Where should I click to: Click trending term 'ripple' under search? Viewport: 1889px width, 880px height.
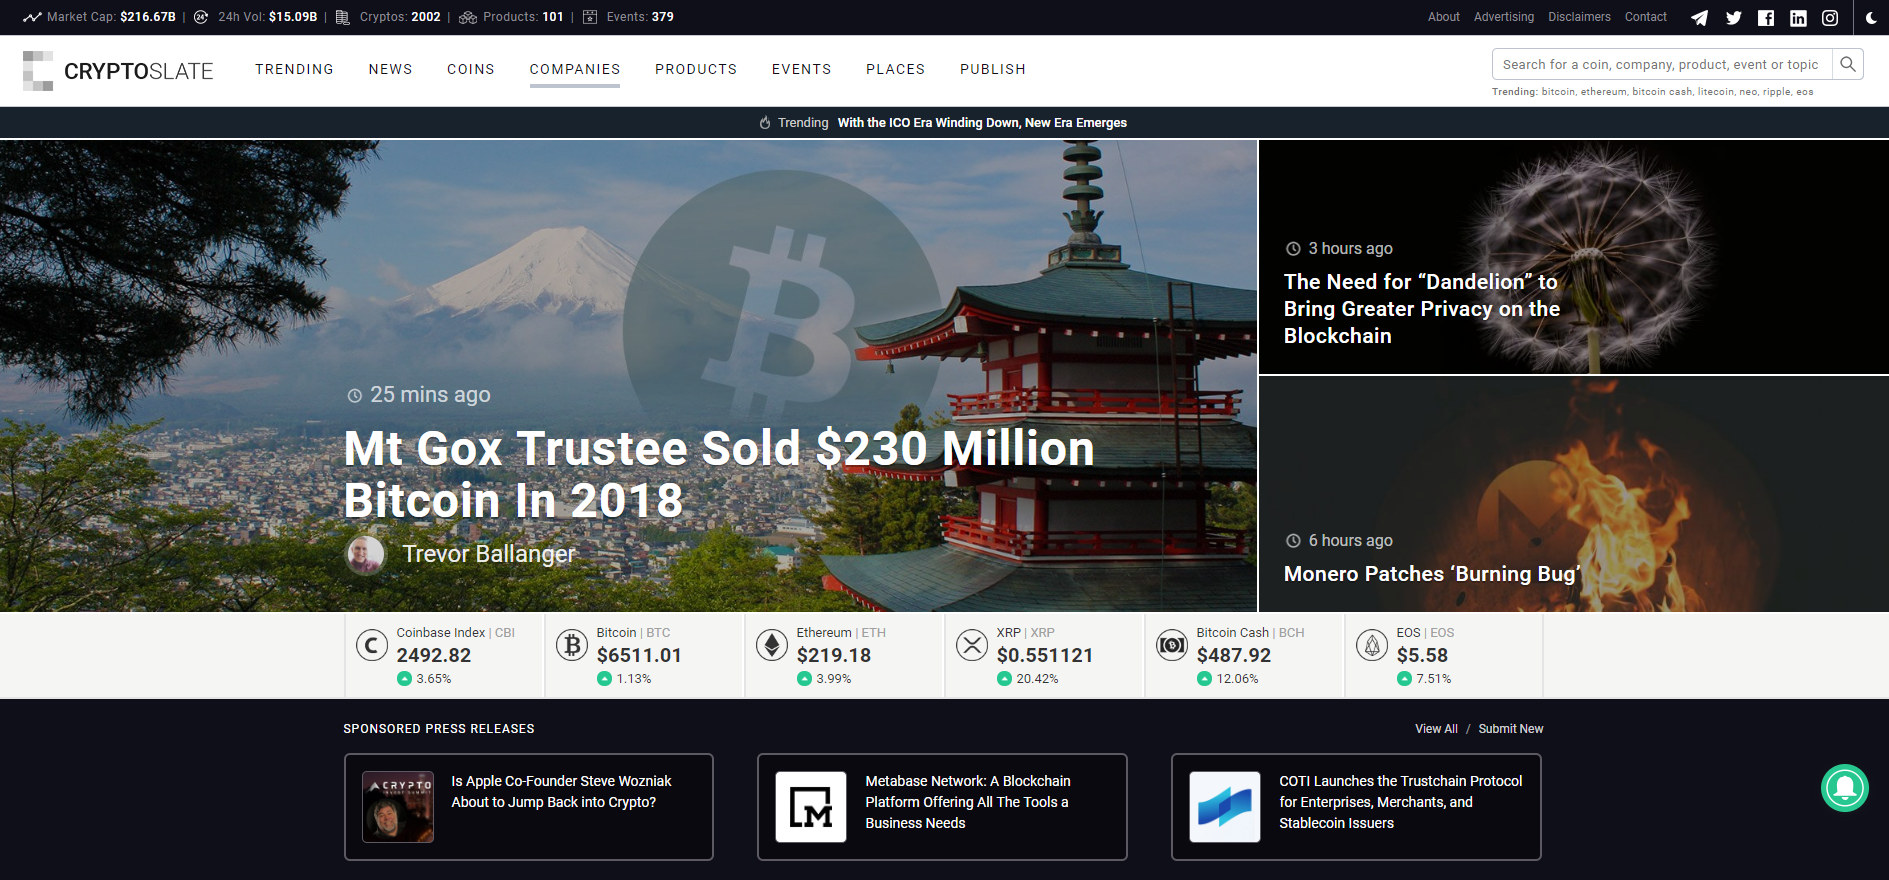[x=1776, y=92]
